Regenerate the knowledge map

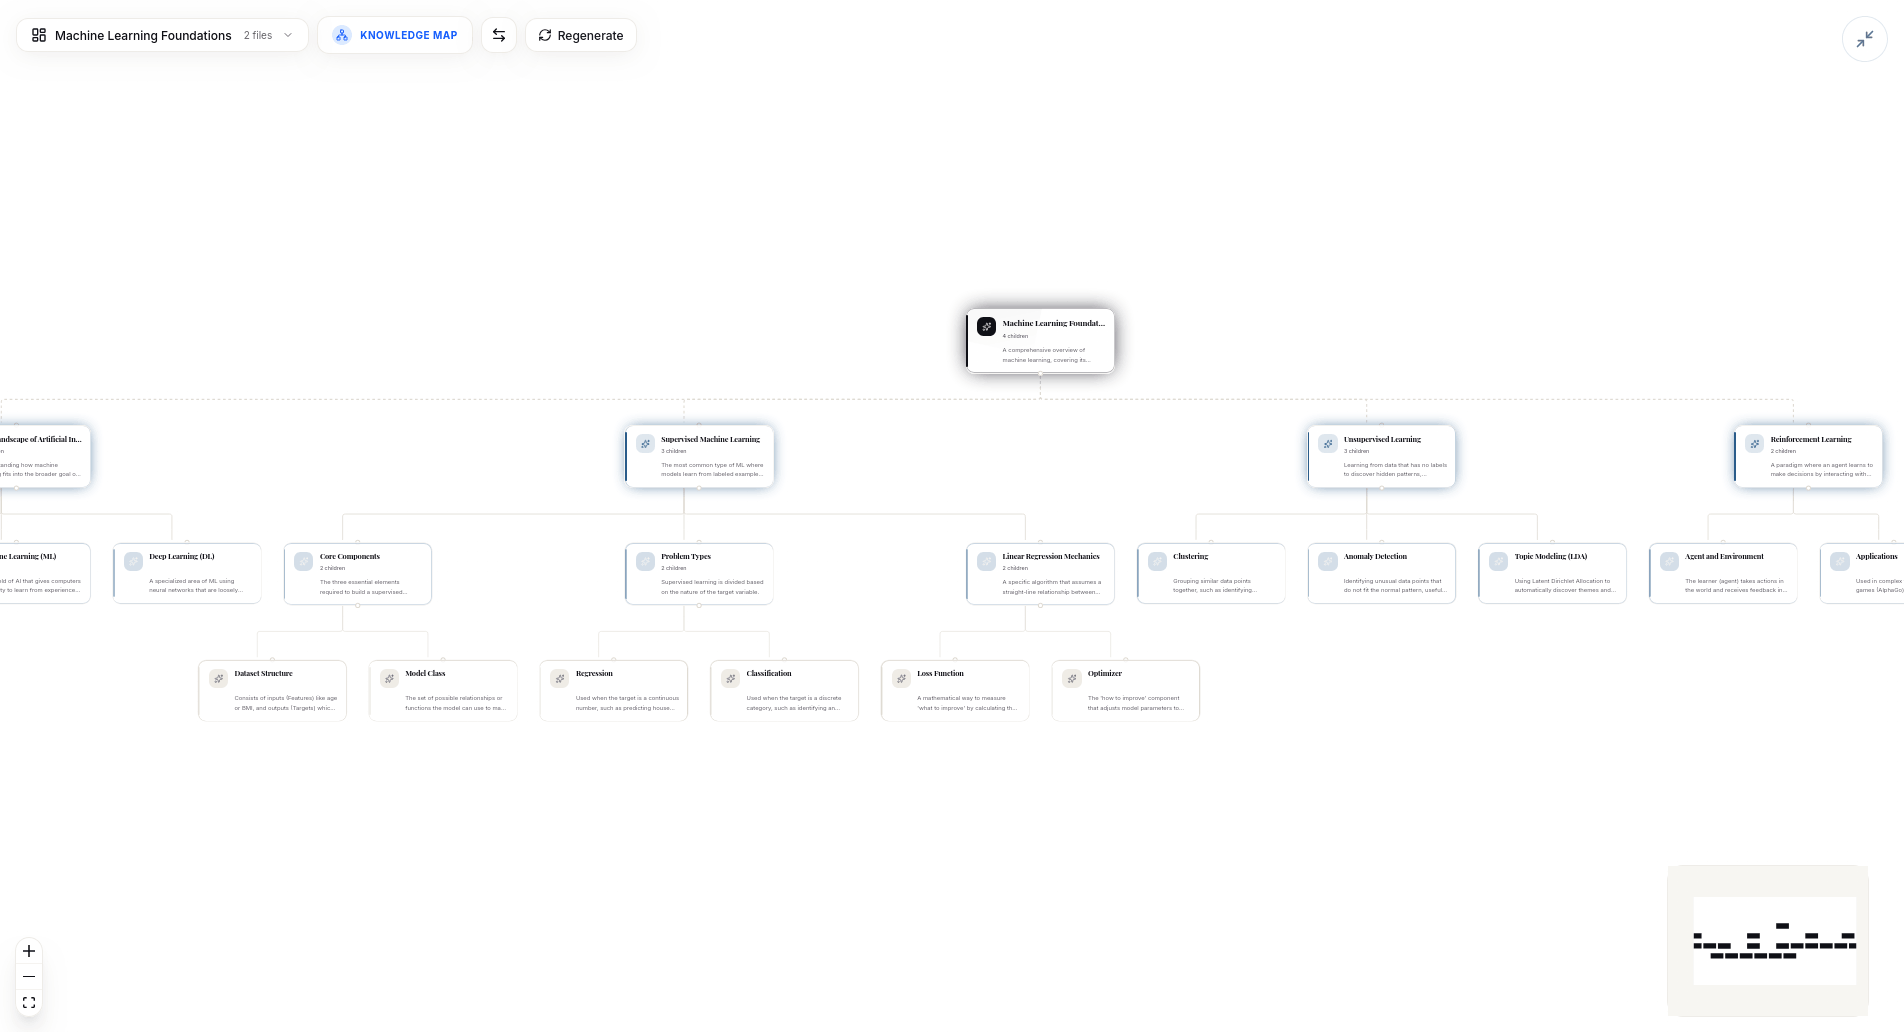[x=581, y=35]
